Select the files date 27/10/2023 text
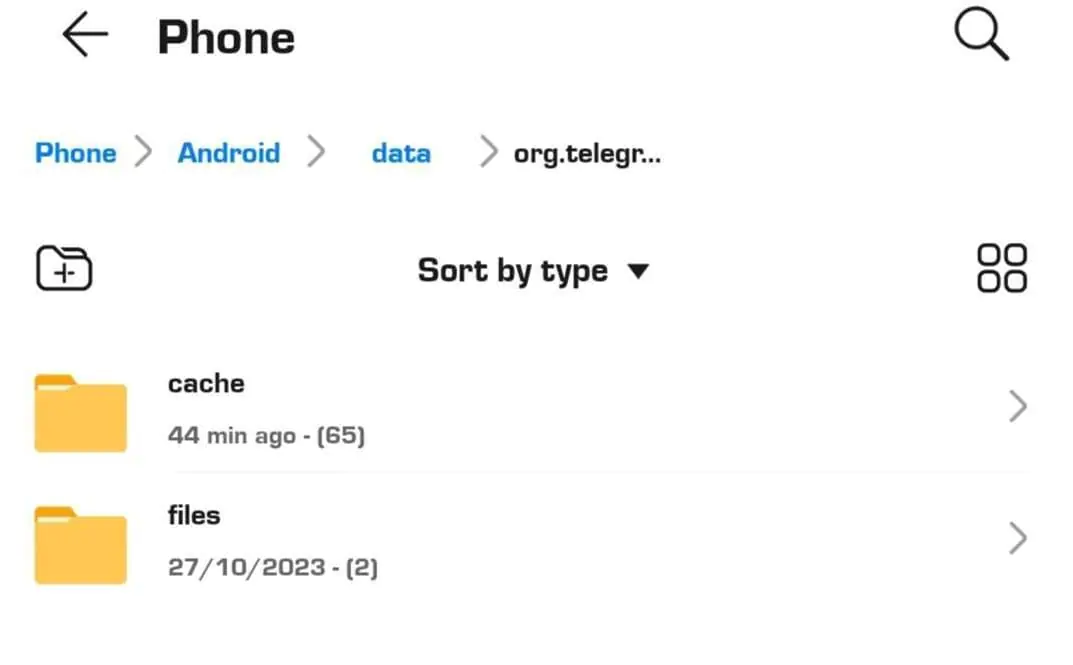 click(x=246, y=567)
